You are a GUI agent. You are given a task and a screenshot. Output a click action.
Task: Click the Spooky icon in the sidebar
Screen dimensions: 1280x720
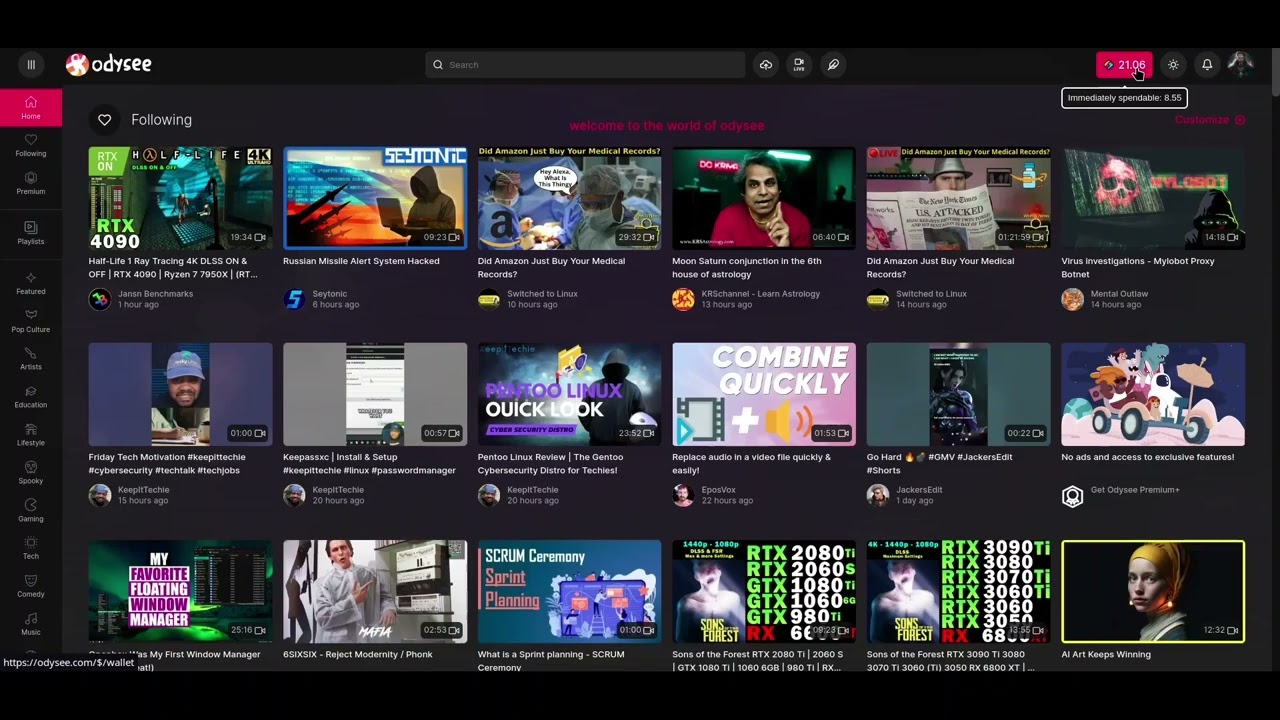[x=31, y=467]
